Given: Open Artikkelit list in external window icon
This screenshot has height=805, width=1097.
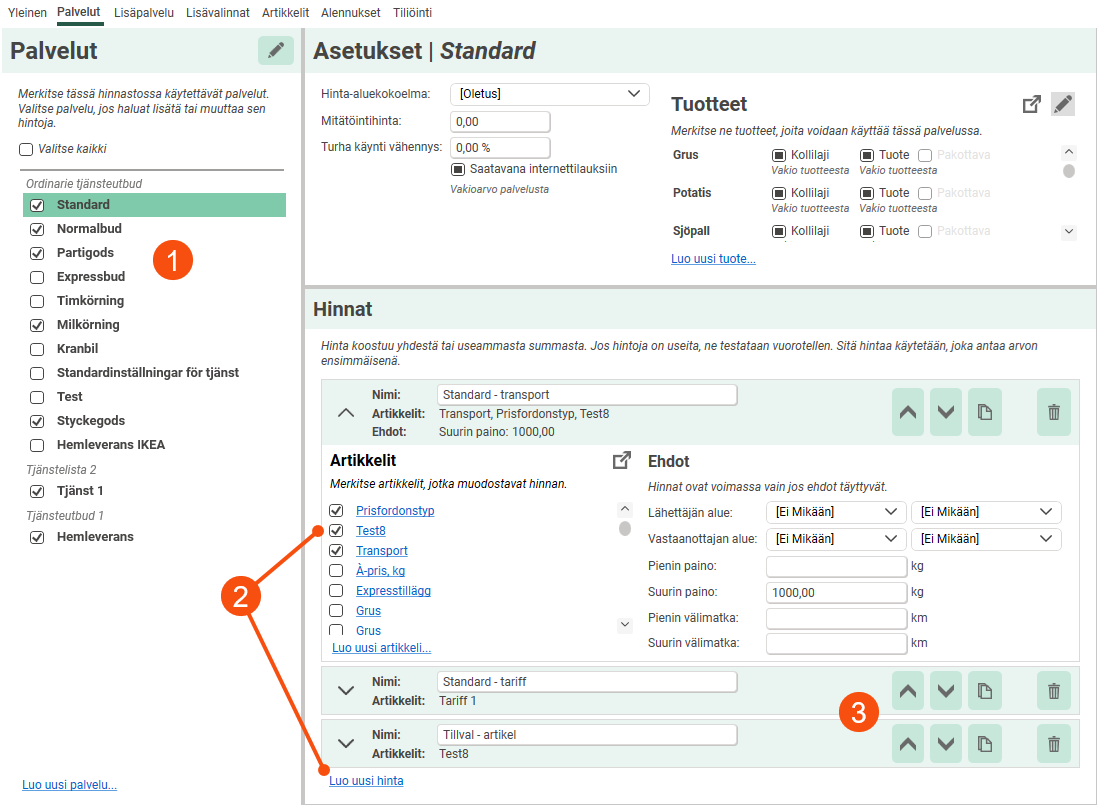Looking at the screenshot, I should (621, 460).
